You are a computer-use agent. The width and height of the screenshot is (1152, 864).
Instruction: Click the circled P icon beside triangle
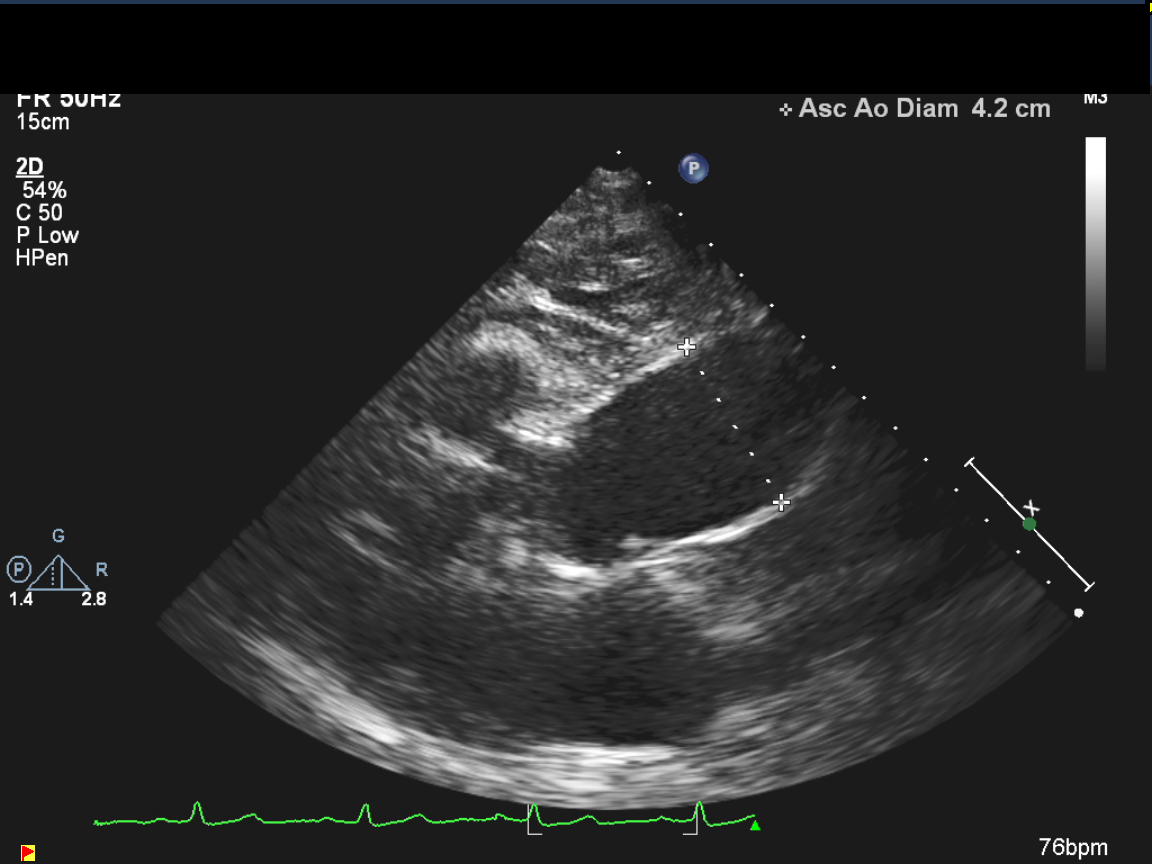click(x=19, y=570)
